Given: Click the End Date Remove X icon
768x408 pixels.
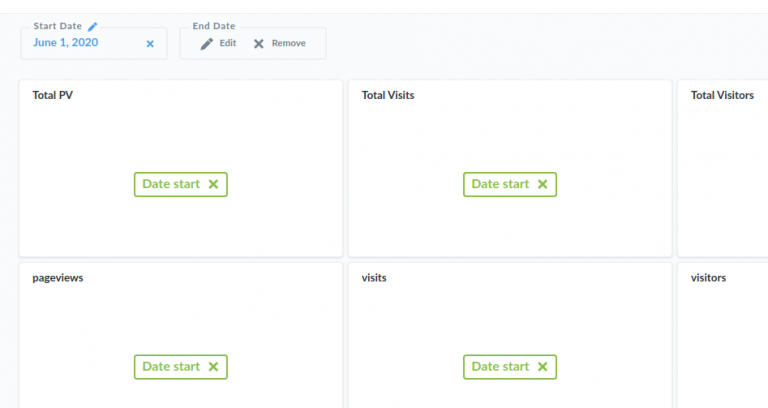Looking at the screenshot, I should [259, 44].
